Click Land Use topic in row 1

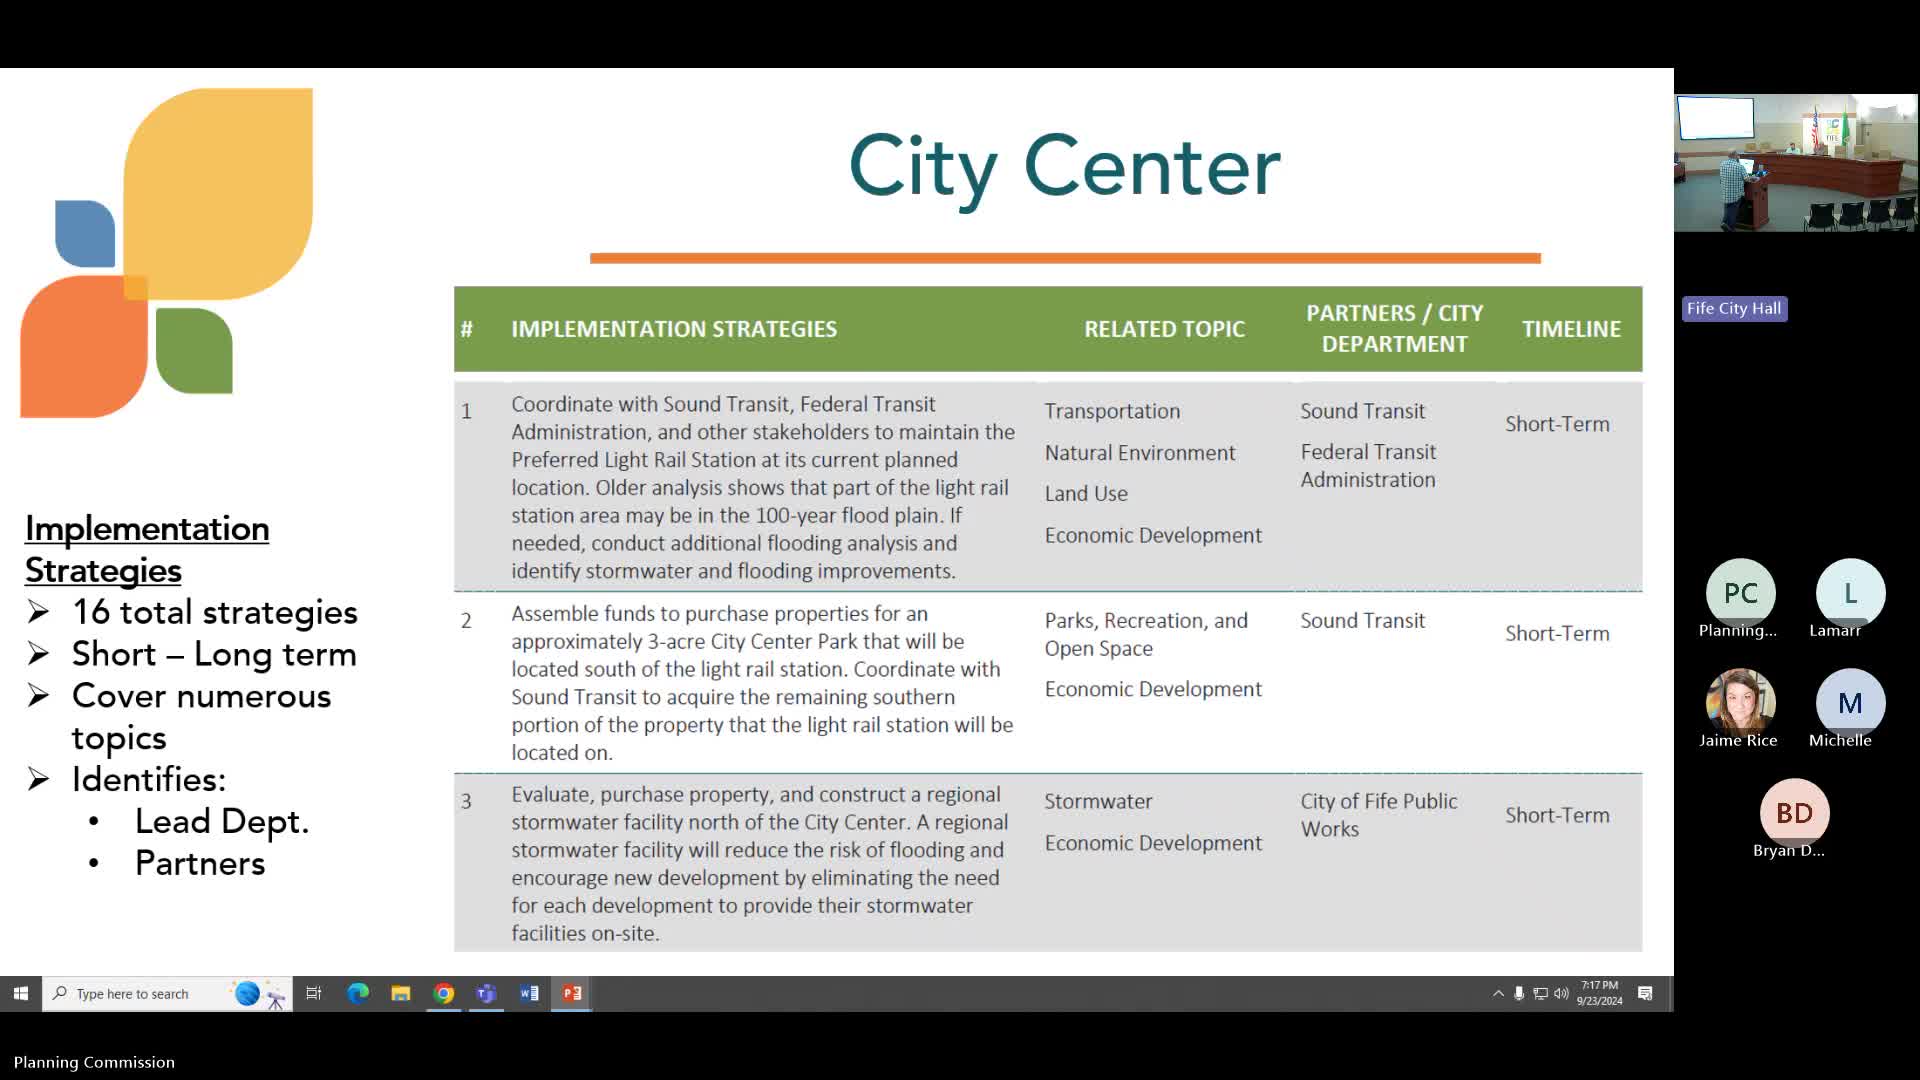(x=1086, y=494)
